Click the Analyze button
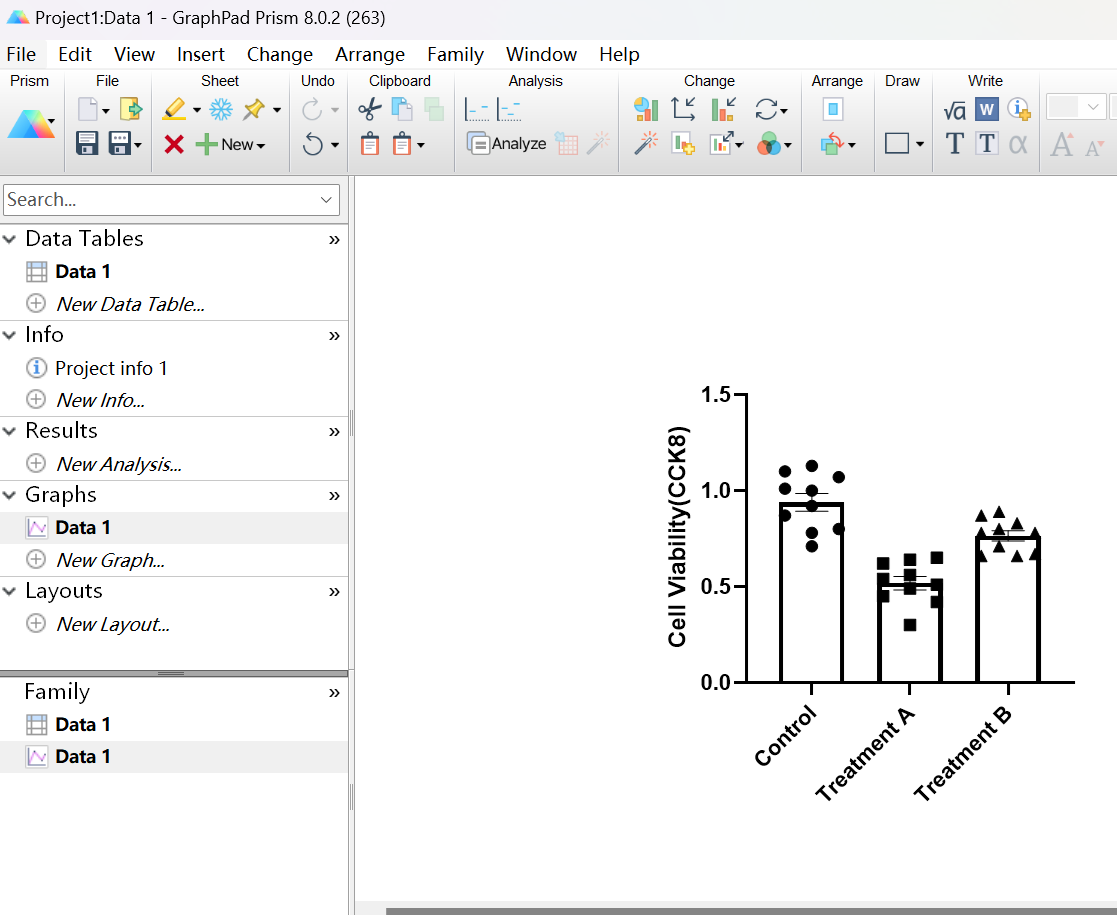Screen dimensions: 1117x915 coord(508,144)
